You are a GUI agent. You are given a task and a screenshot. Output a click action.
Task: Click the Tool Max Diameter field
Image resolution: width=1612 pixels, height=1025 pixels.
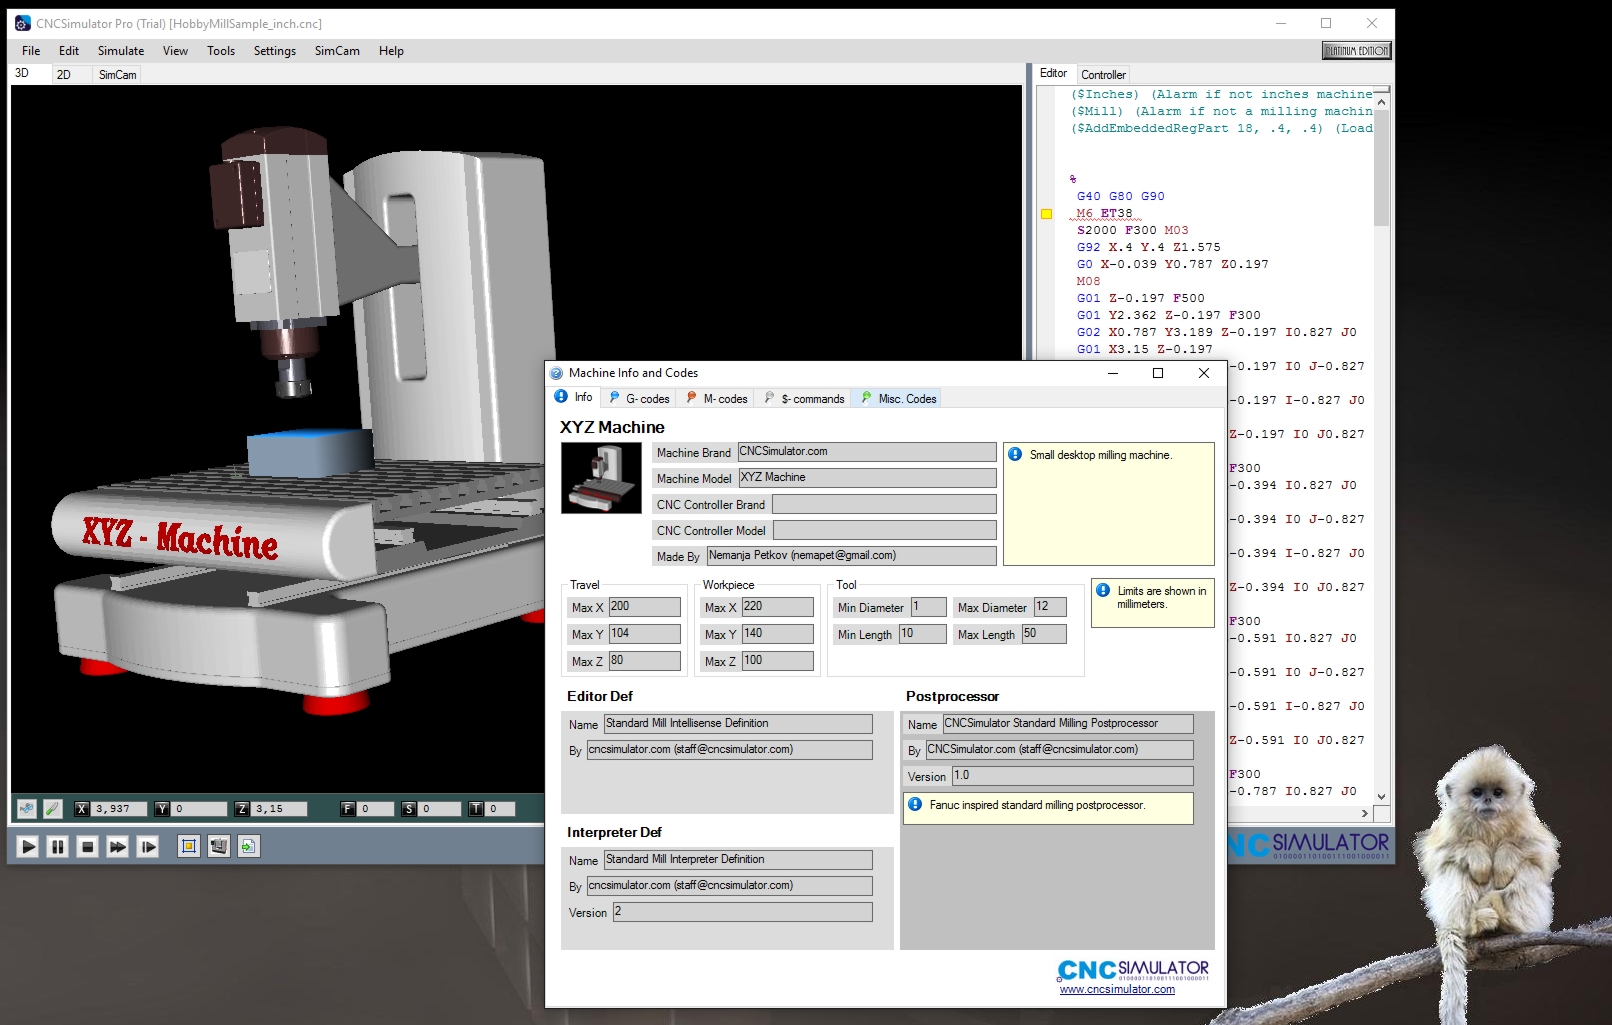point(1050,607)
